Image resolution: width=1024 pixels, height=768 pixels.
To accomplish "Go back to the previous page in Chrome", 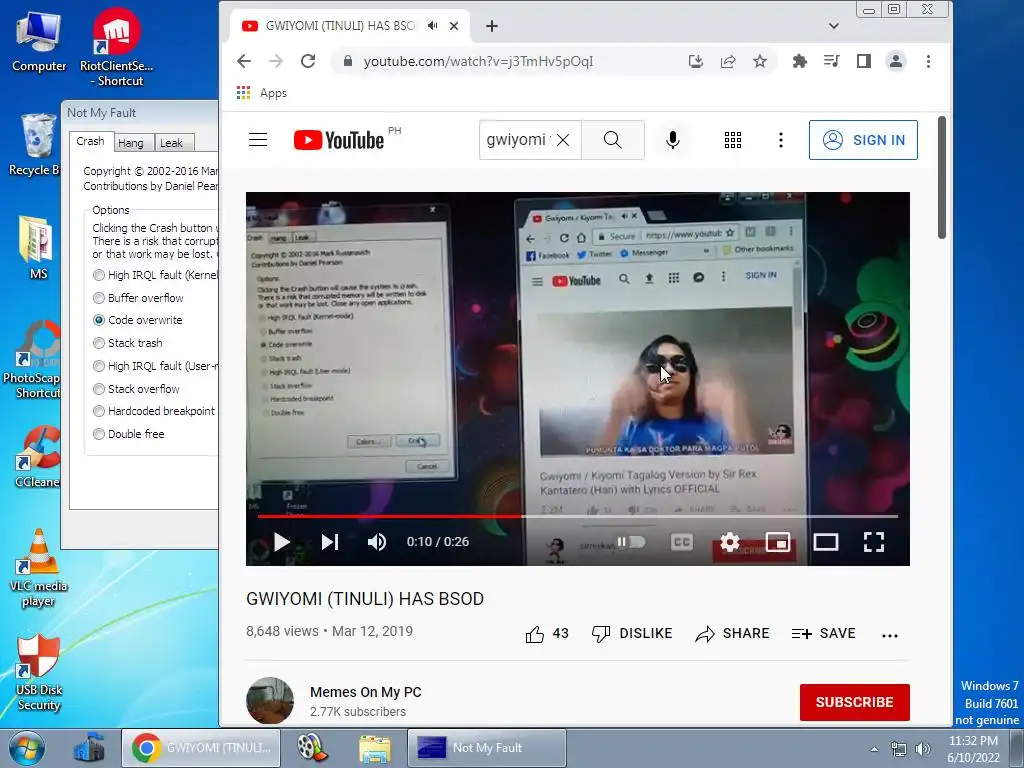I will click(x=244, y=61).
